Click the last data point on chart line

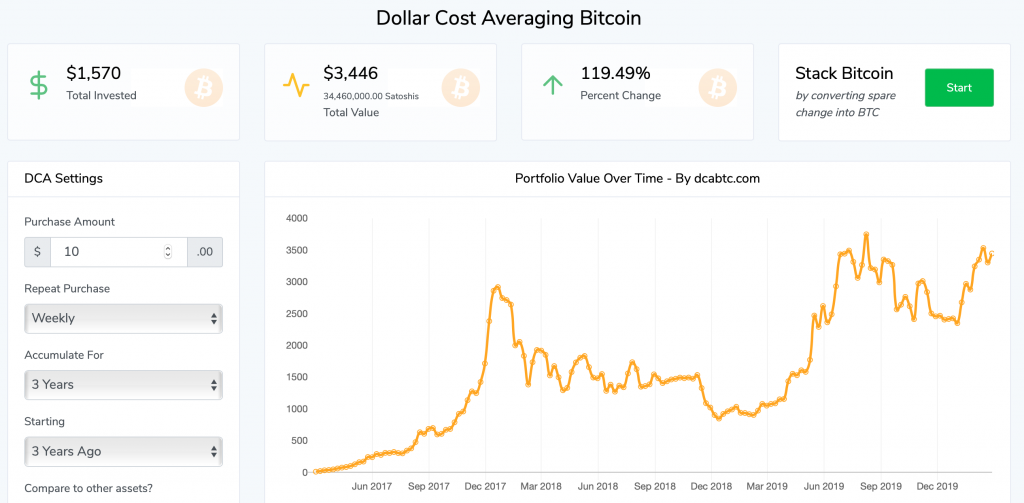pos(991,253)
